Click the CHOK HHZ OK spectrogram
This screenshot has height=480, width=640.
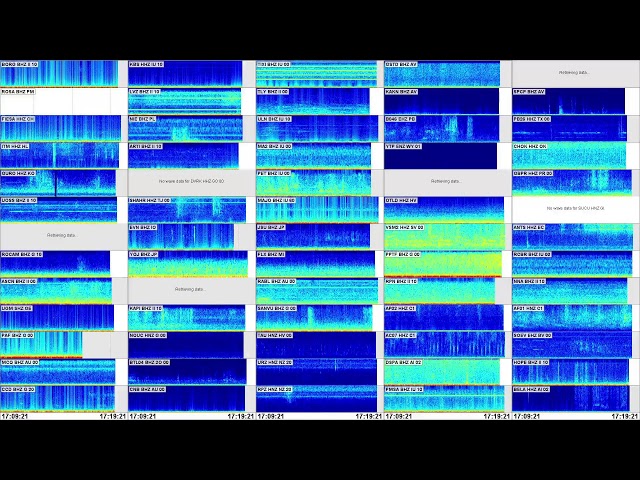(x=569, y=156)
